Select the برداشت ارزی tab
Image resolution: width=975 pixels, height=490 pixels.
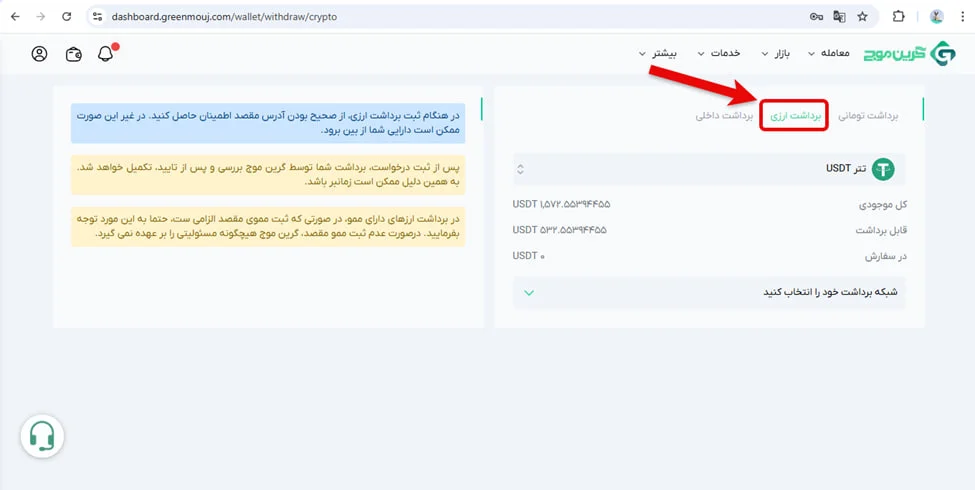795,116
